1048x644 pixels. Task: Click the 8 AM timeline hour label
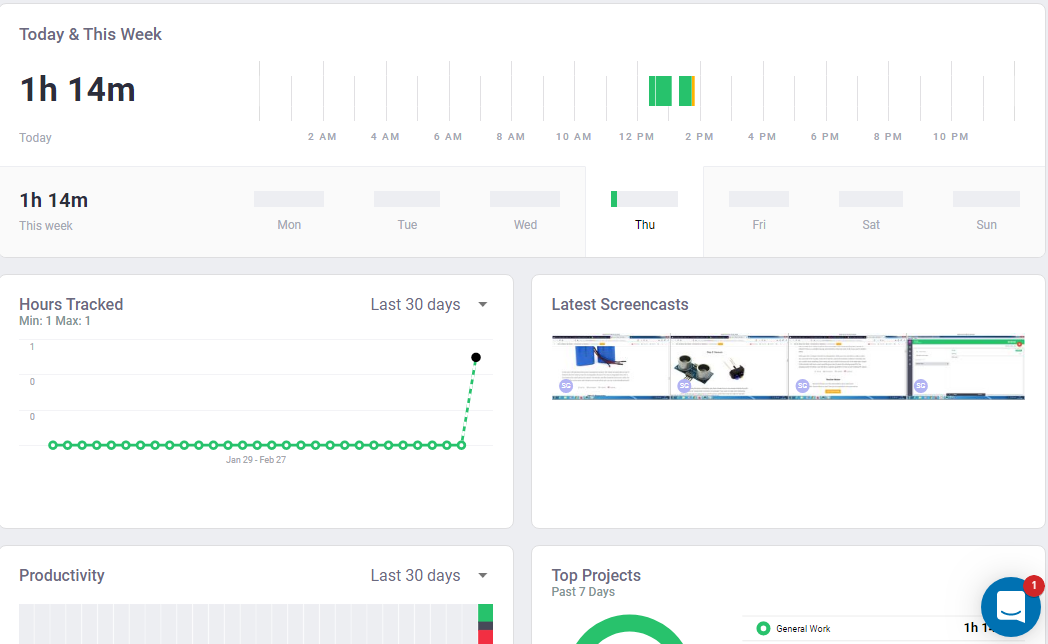[511, 136]
